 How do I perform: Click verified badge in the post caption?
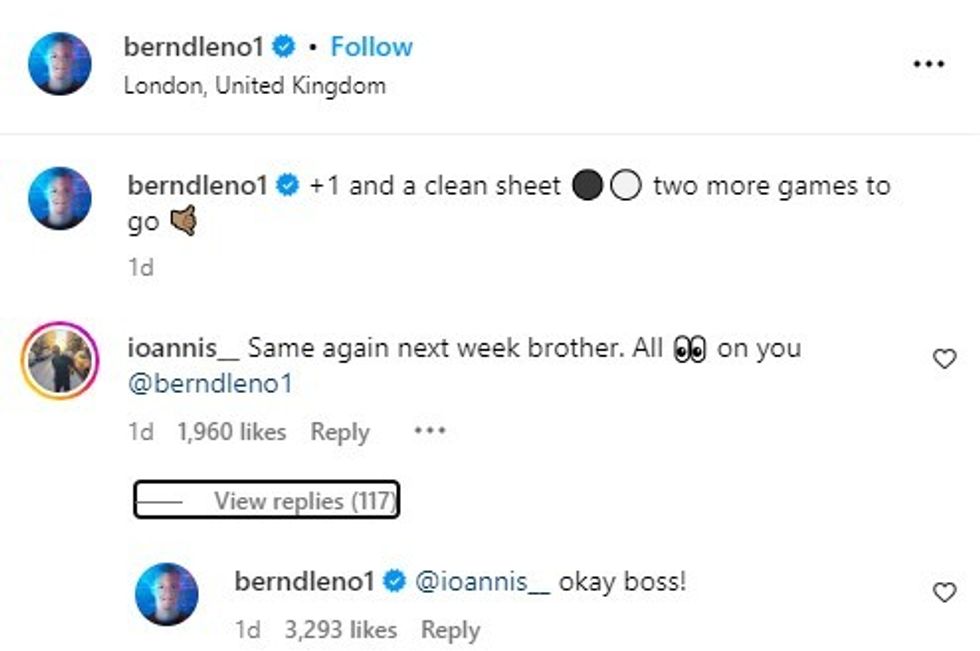(x=289, y=184)
